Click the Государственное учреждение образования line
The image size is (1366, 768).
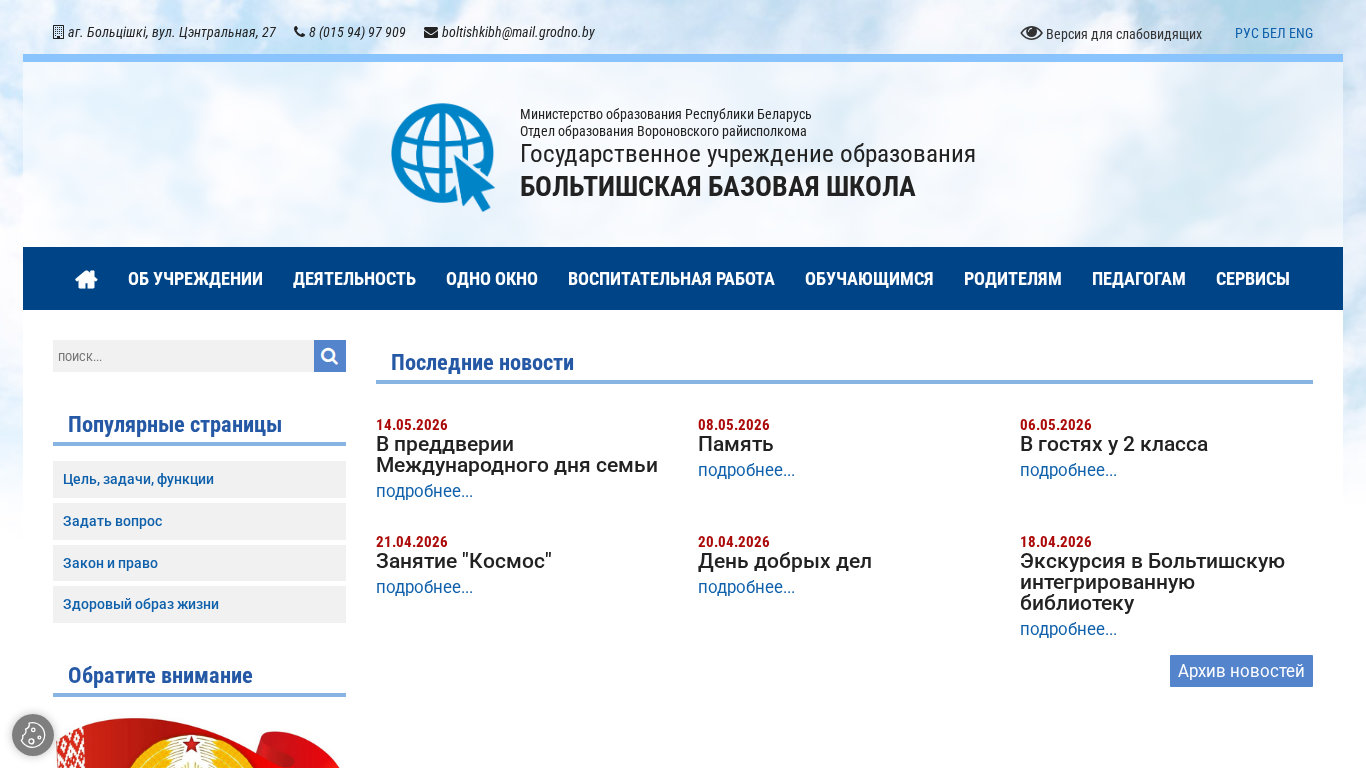click(x=748, y=154)
